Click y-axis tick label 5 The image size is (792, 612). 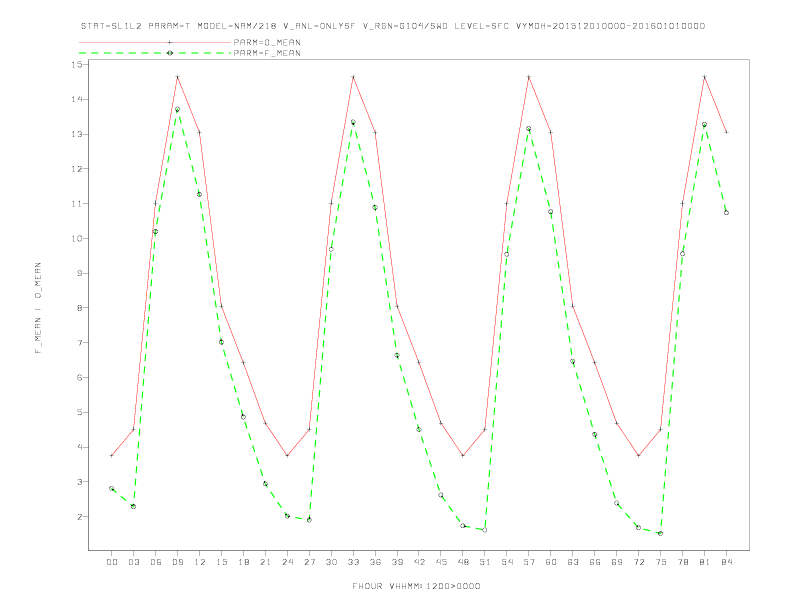pyautogui.click(x=79, y=413)
